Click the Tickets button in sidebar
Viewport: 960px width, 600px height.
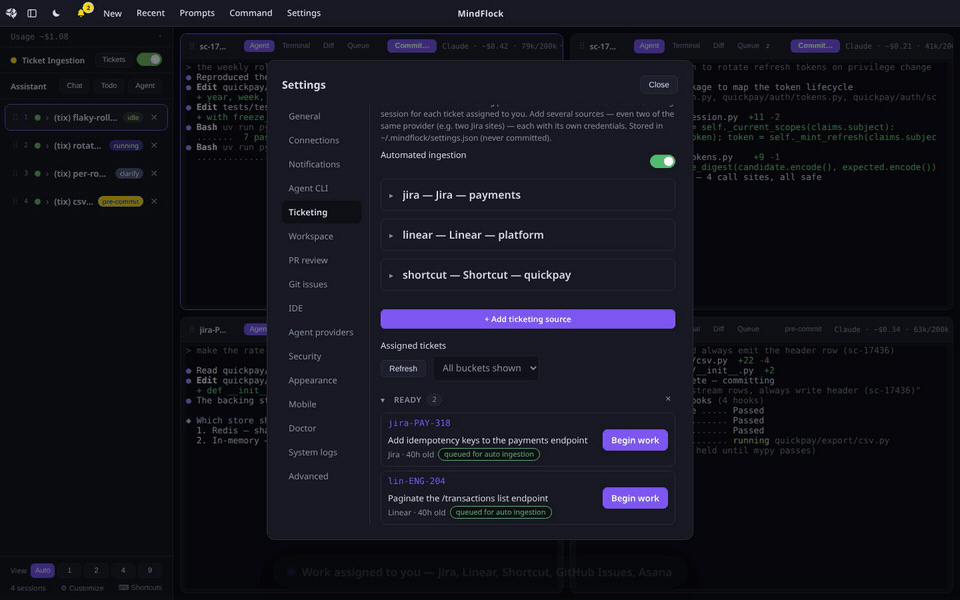pos(114,59)
